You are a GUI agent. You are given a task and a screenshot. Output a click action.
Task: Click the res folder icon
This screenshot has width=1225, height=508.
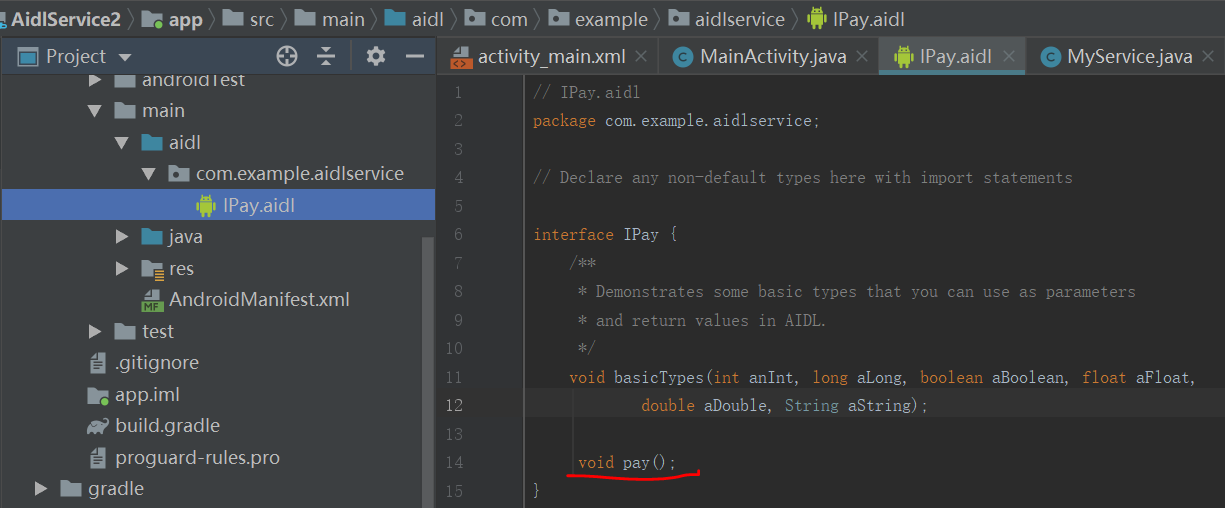coord(152,269)
